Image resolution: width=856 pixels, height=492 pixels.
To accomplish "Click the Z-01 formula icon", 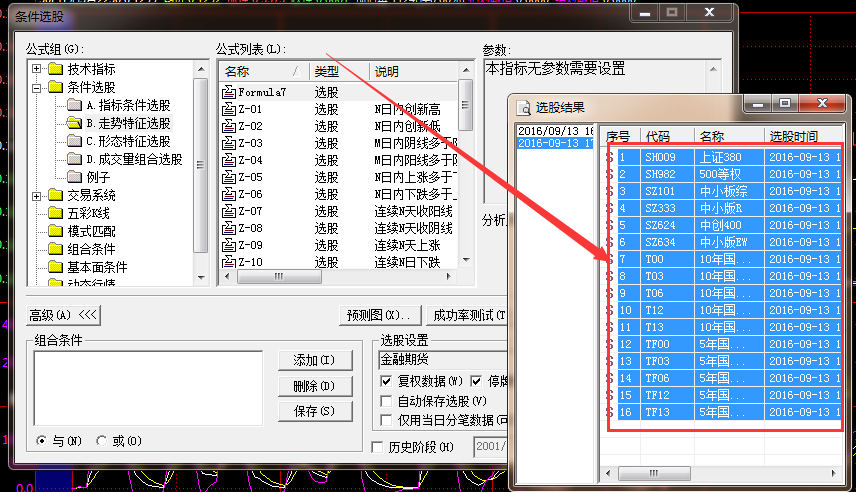I will coord(228,109).
